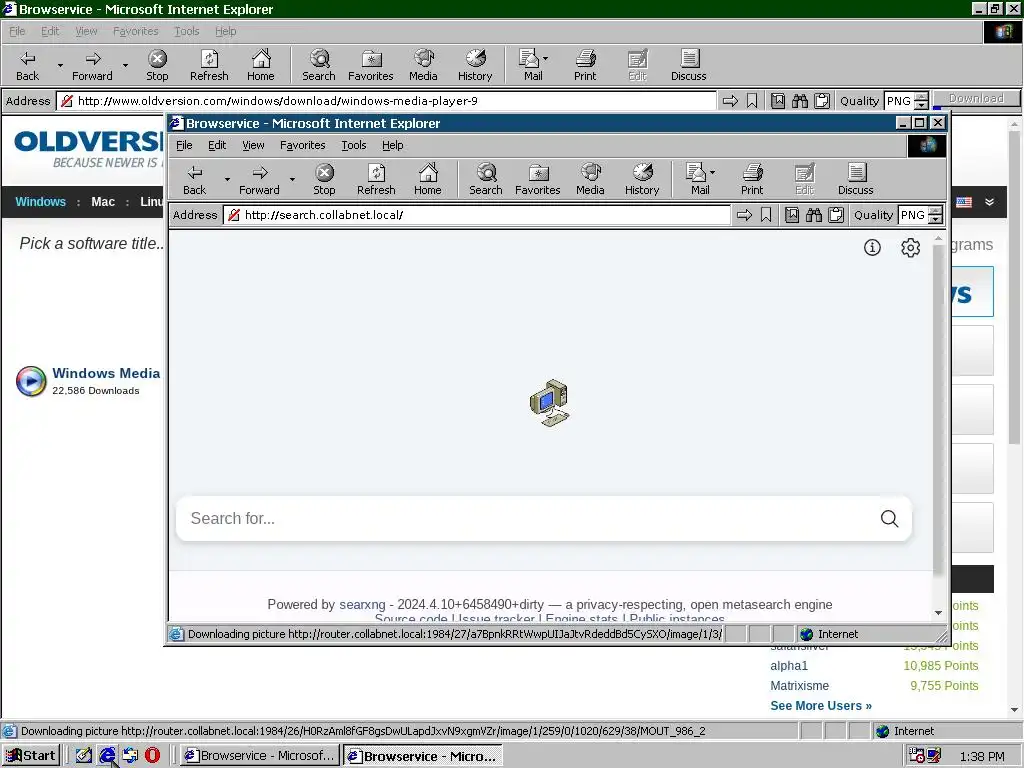Open View menu in the front window
Image resolution: width=1024 pixels, height=768 pixels.
(253, 145)
